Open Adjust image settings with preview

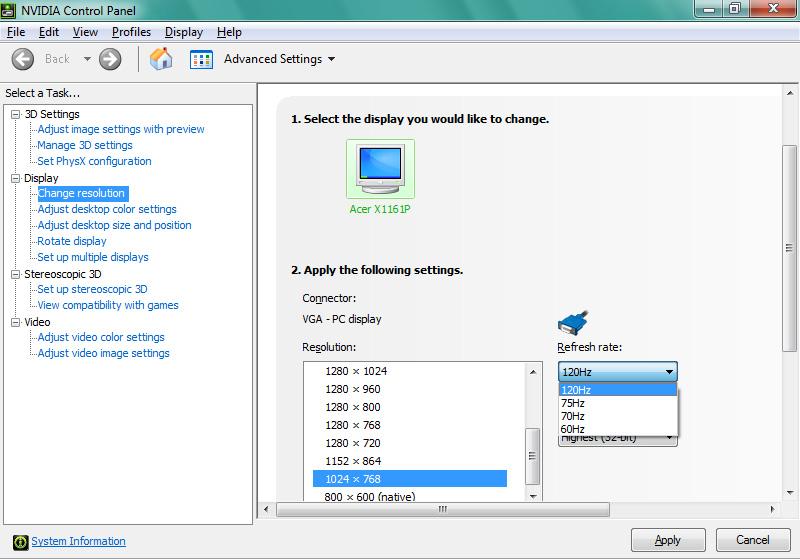click(121, 129)
